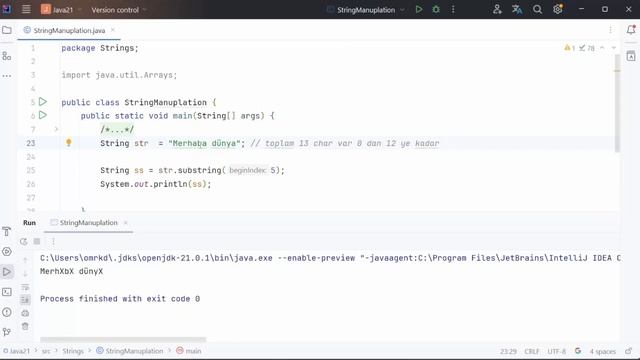Select the Run tool window label
Screen dimensions: 640x360
click(29, 222)
